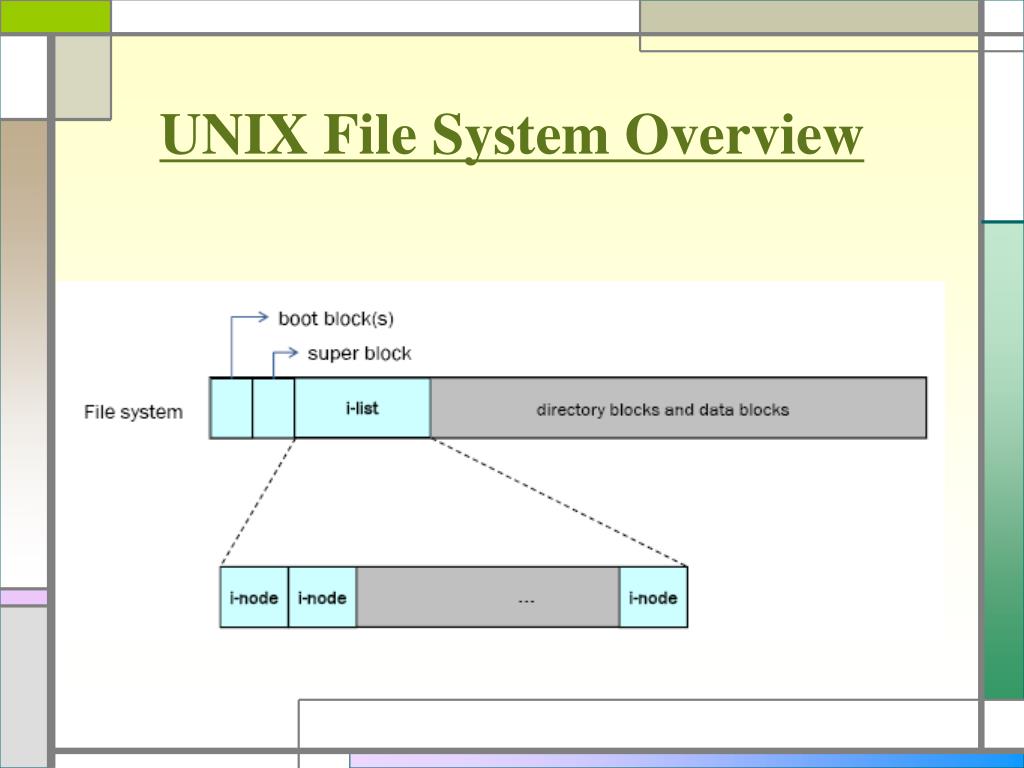
Task: Select the first i-node box on the left
Action: (x=254, y=597)
